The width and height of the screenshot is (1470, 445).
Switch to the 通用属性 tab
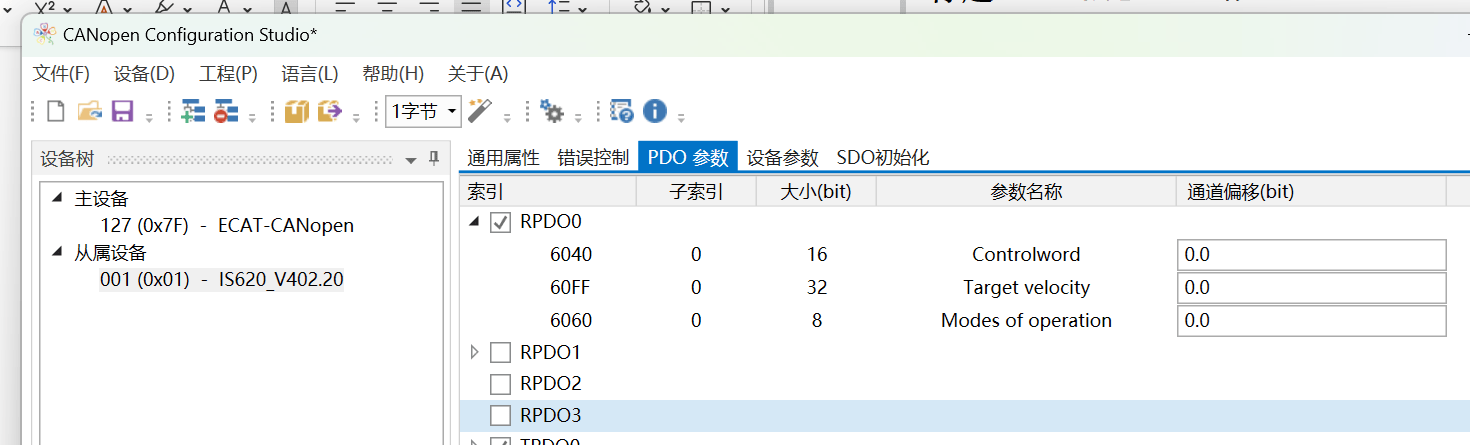[x=503, y=157]
